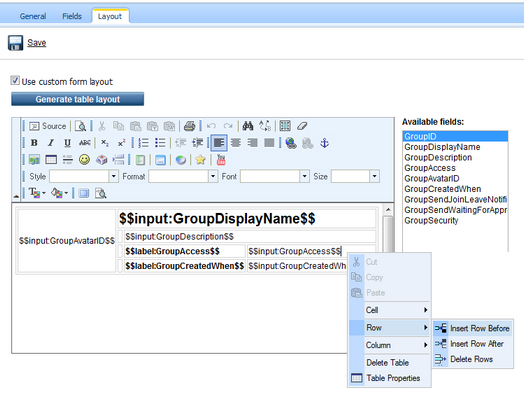Image resolution: width=524 pixels, height=393 pixels.
Task: Click the Maximize editor icon
Action: tap(84, 193)
